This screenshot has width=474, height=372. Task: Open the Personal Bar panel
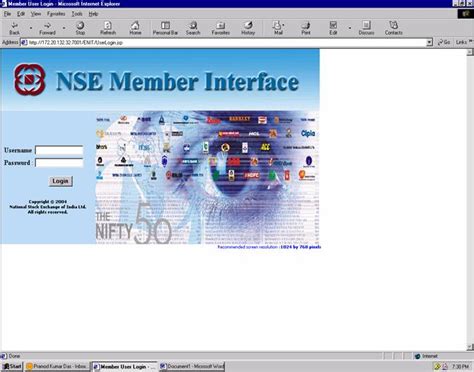(x=165, y=28)
